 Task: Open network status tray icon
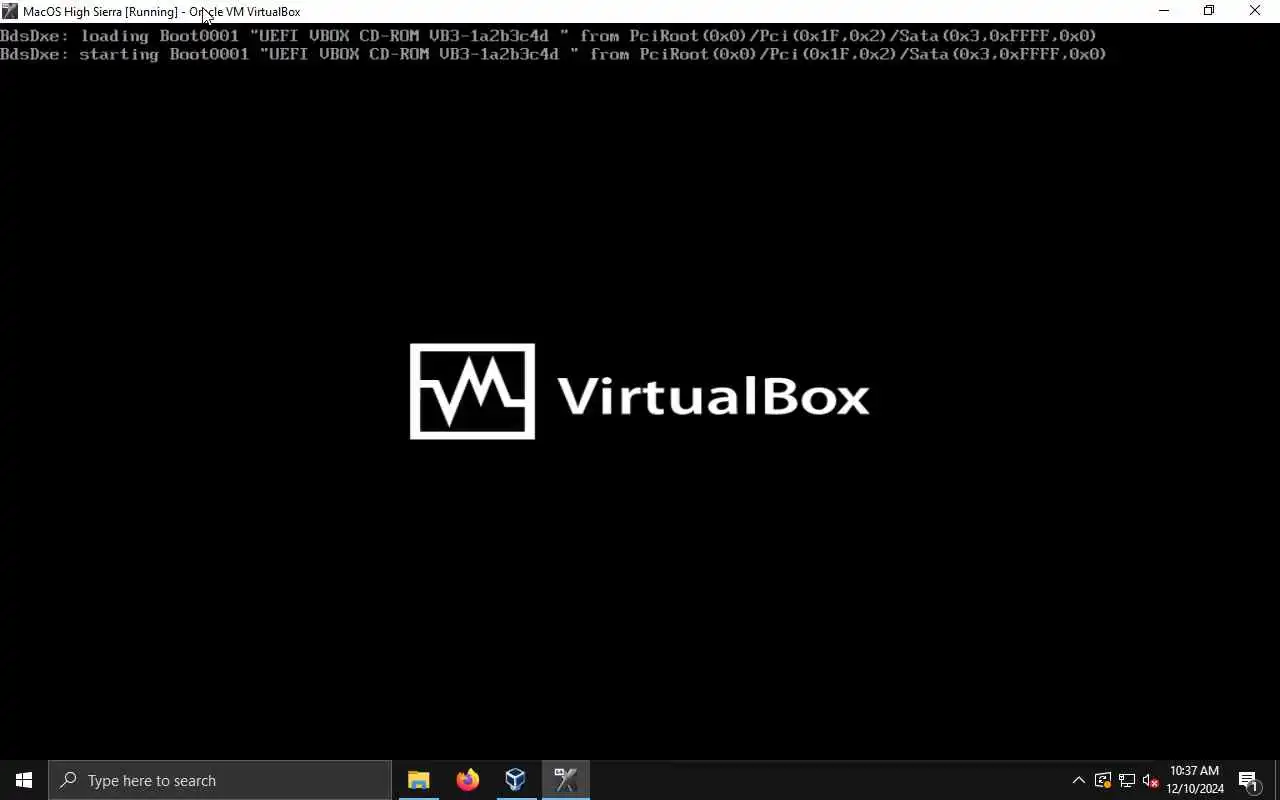click(x=1126, y=780)
